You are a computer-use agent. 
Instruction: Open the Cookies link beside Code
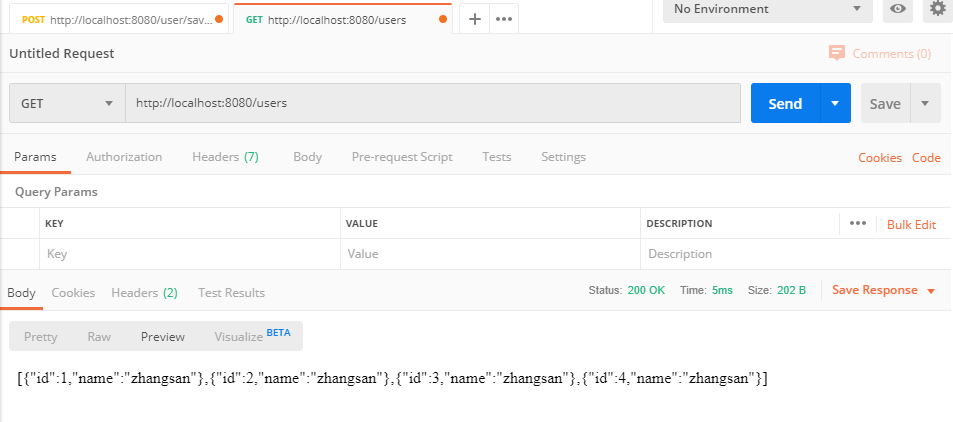pos(880,158)
